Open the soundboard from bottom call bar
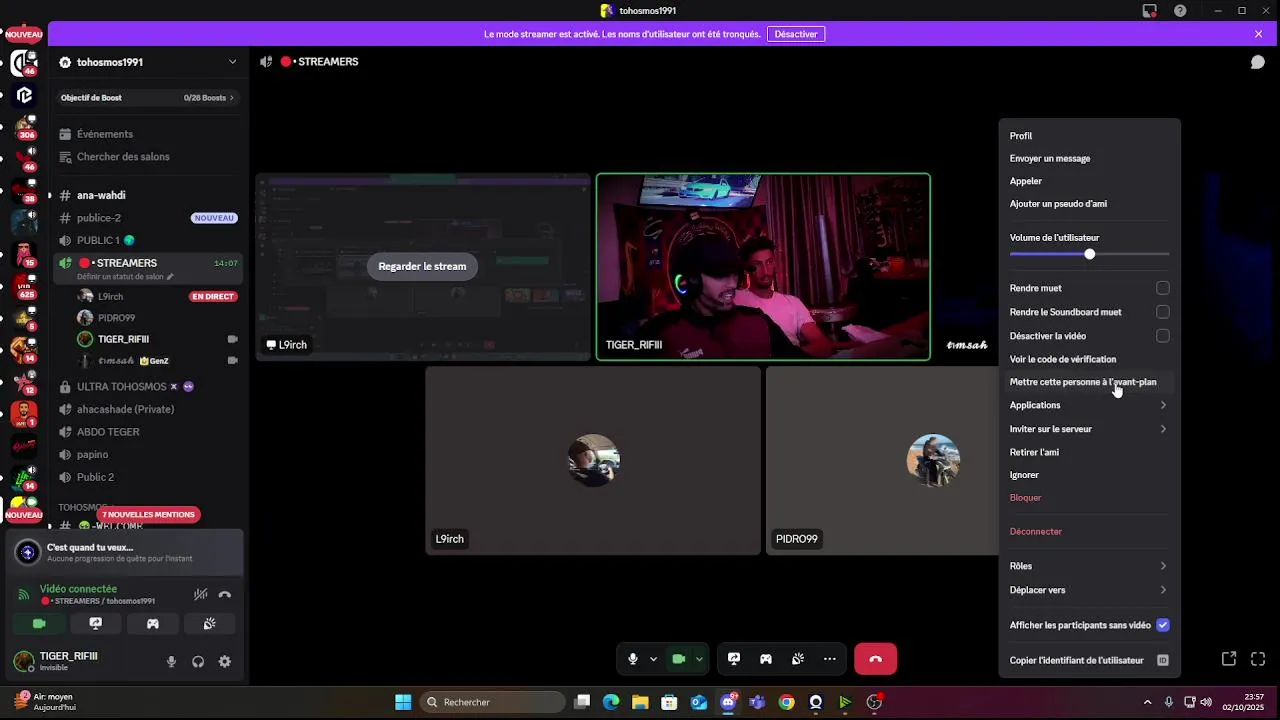The width and height of the screenshot is (1280, 720). [798, 659]
